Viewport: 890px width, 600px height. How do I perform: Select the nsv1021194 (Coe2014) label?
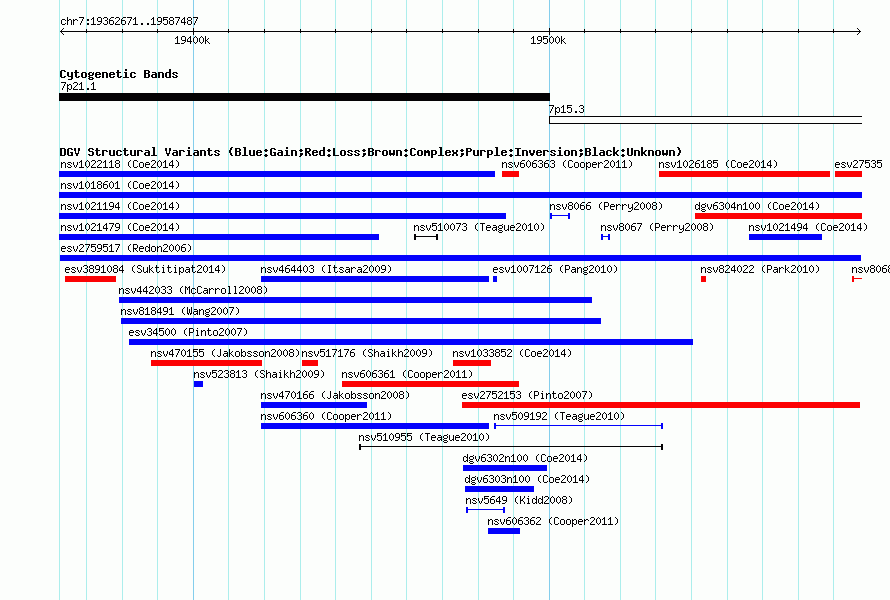click(x=120, y=206)
